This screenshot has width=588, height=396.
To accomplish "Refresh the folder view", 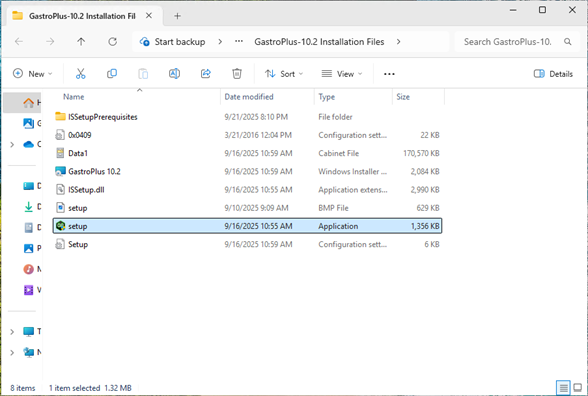I will (x=112, y=42).
